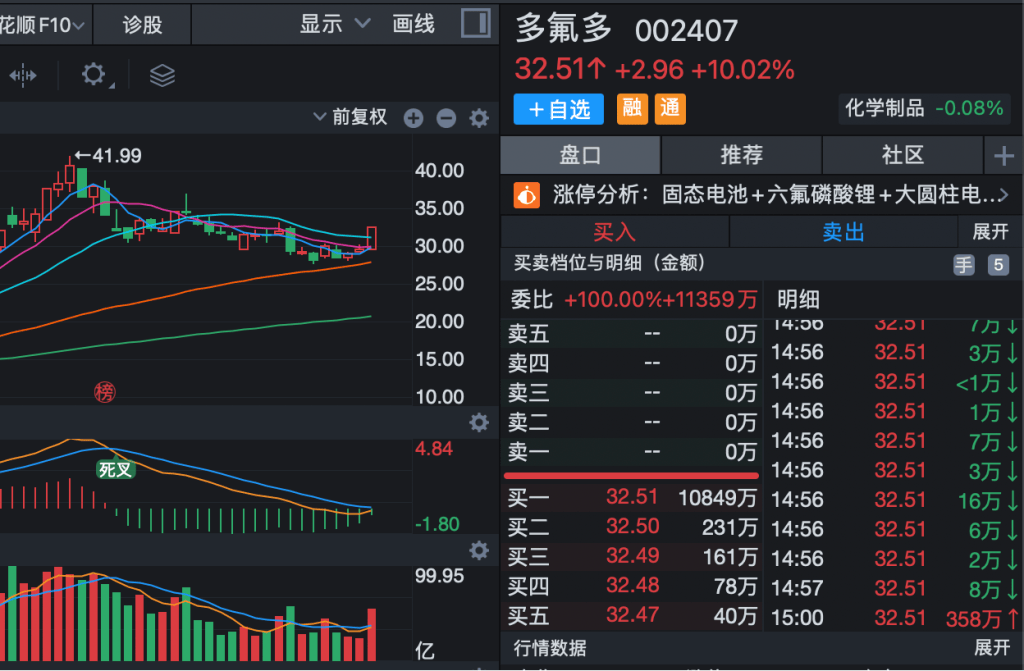This screenshot has height=671, width=1024.
Task: Switch to the 推荐 tab
Action: [x=741, y=155]
